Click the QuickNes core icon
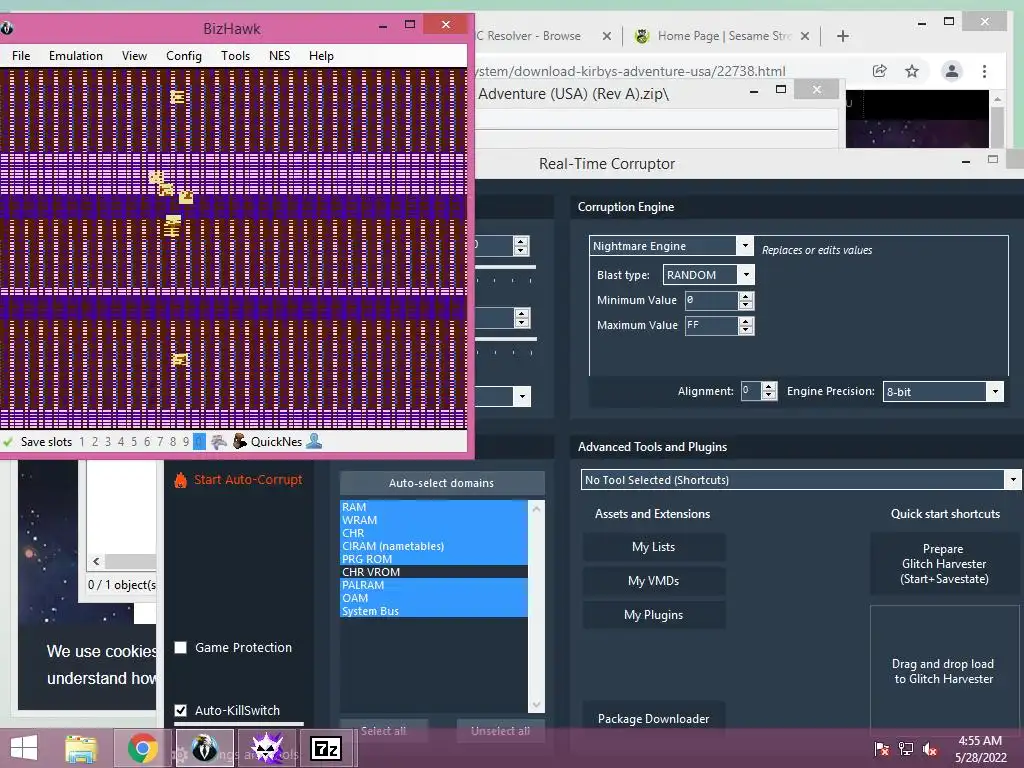Viewport: 1024px width, 768px height. [x=240, y=441]
